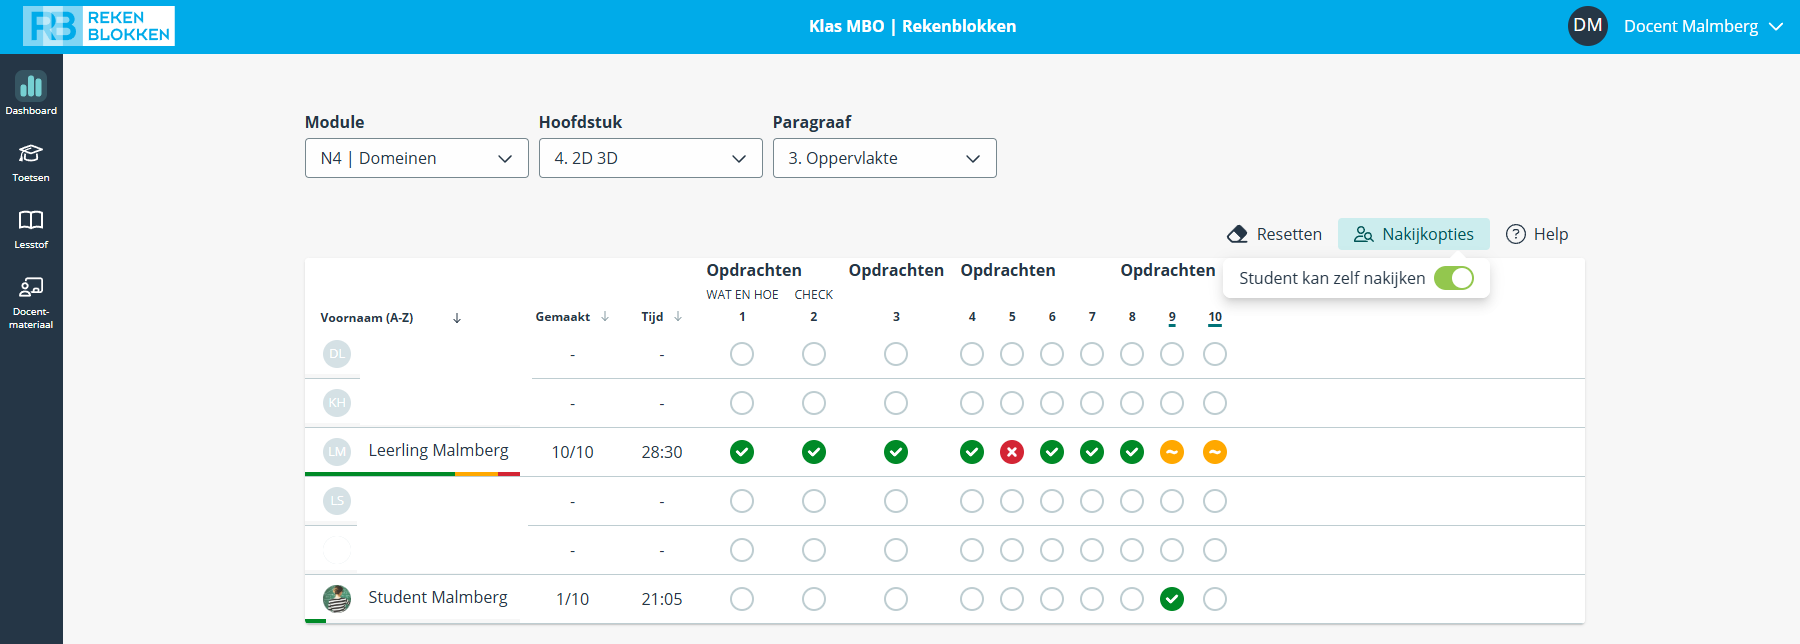This screenshot has height=644, width=1800.
Task: Click Leerling Malmberg orange icon for opdracht 9
Action: 1172,452
